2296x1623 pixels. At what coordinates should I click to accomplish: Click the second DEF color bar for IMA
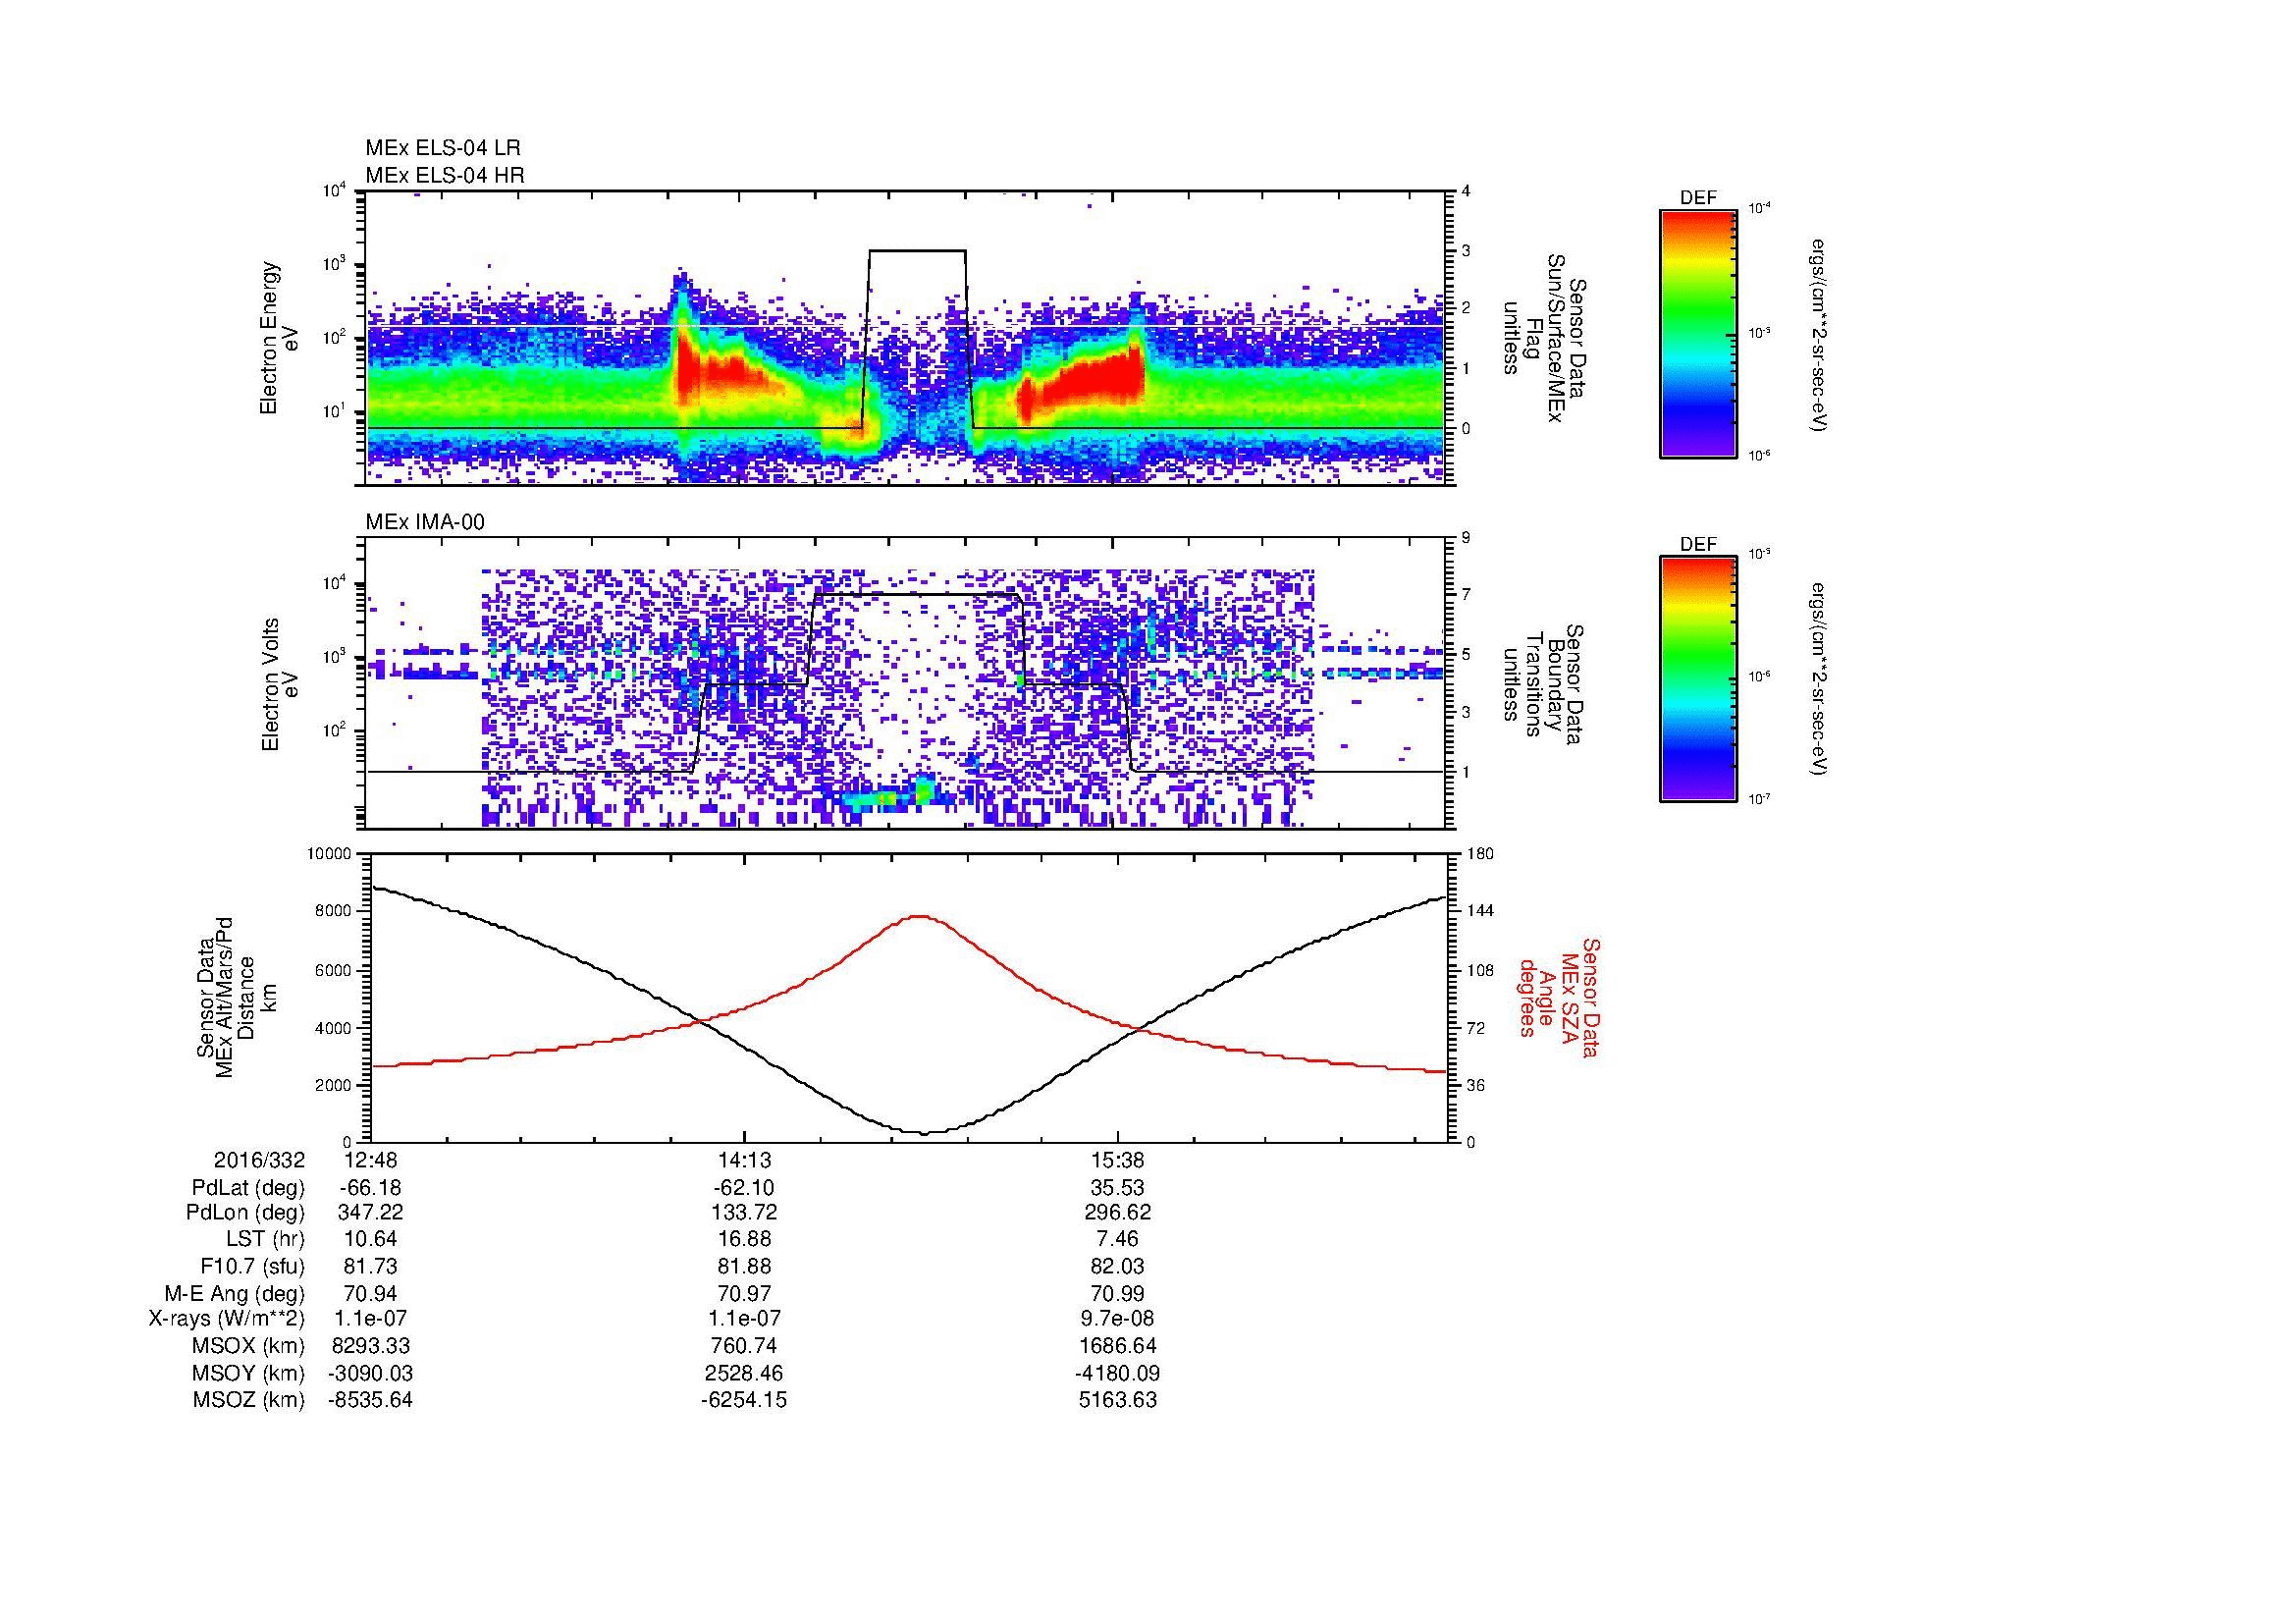pos(1698,679)
